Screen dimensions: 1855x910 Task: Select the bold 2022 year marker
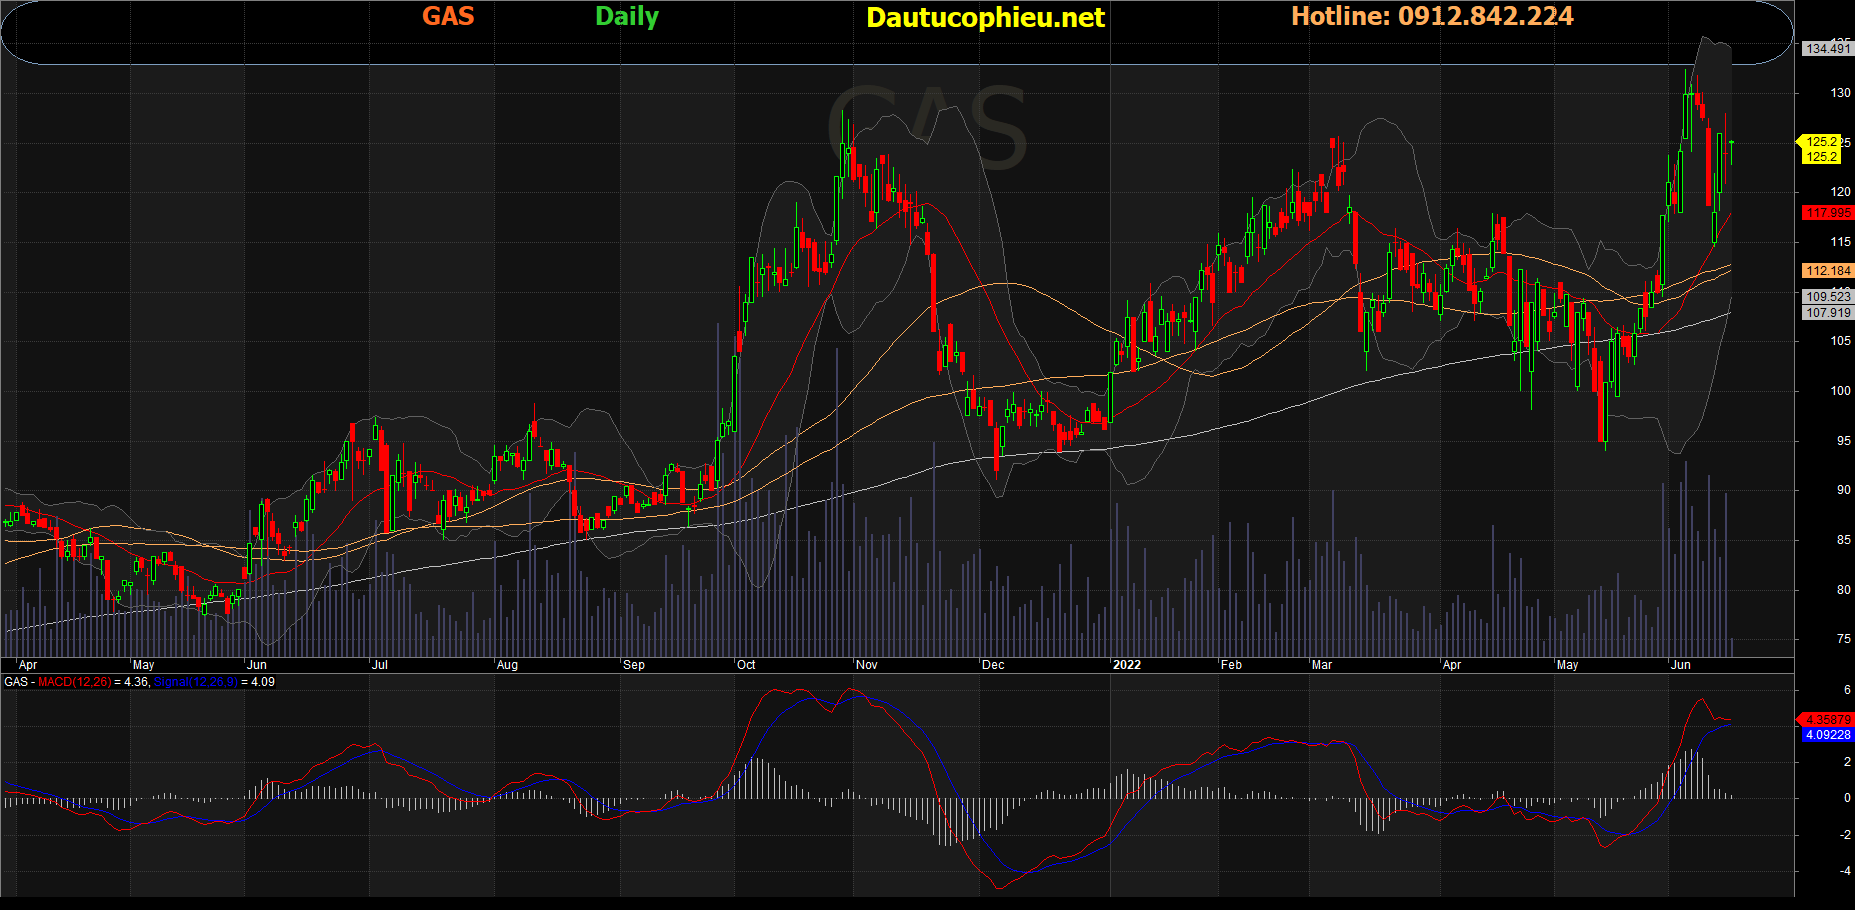click(x=1127, y=665)
